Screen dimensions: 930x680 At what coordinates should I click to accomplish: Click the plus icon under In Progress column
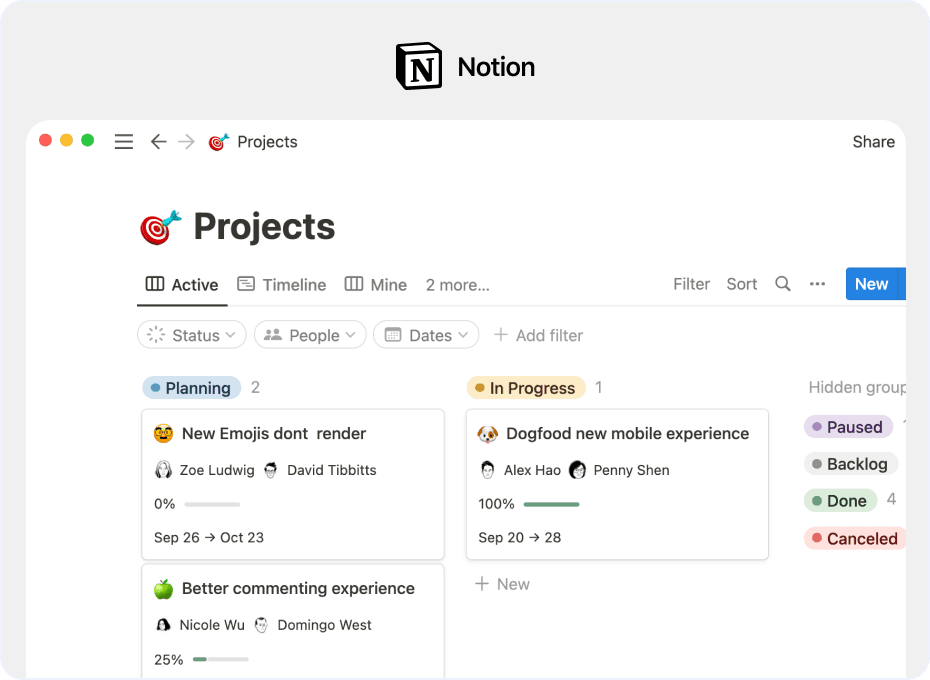point(482,584)
